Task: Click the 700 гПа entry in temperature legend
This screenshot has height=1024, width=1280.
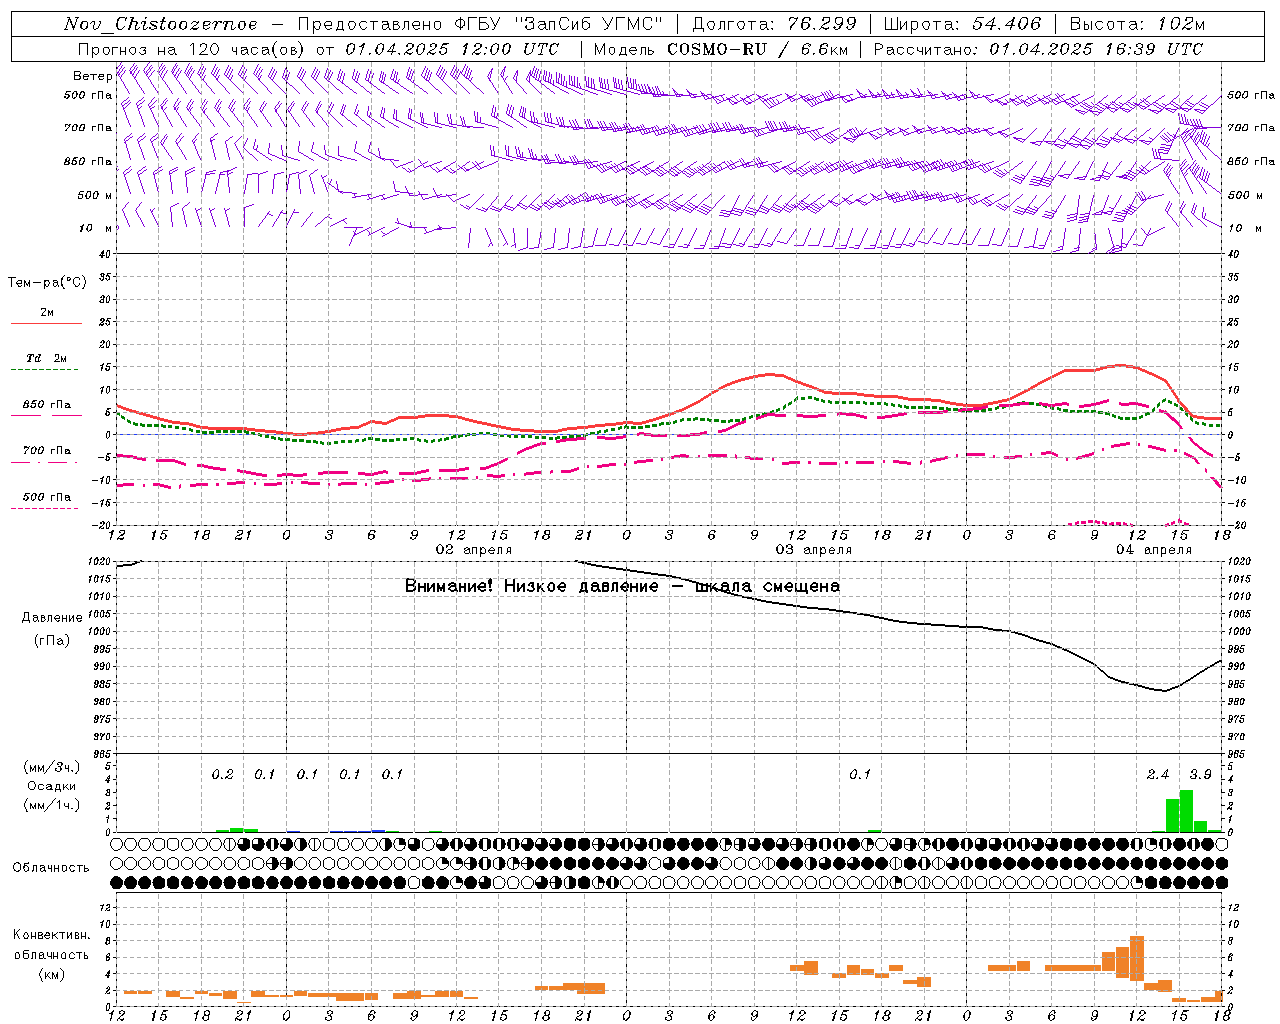Action: click(x=46, y=450)
